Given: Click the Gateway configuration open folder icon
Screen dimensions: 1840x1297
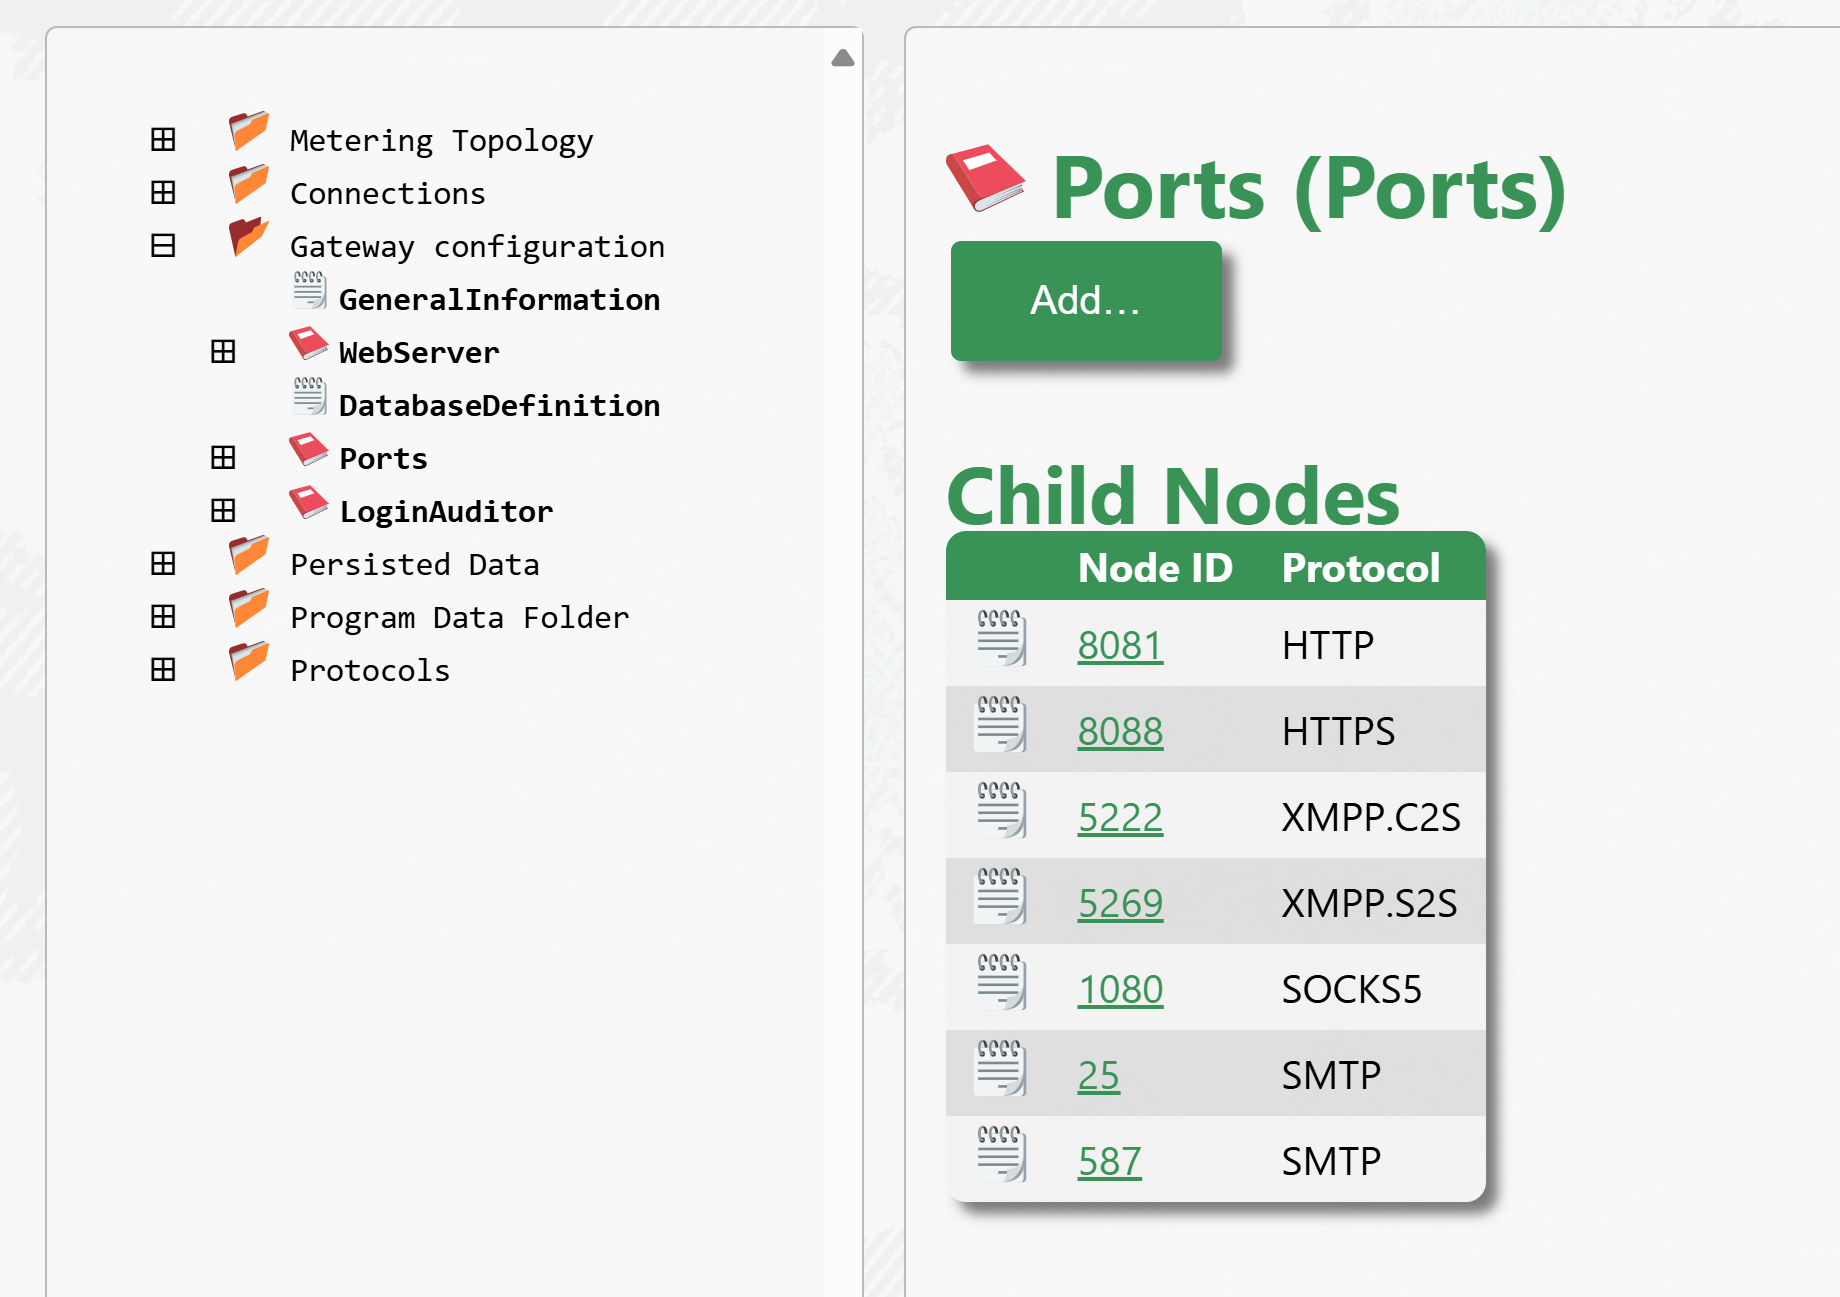Looking at the screenshot, I should point(249,237).
